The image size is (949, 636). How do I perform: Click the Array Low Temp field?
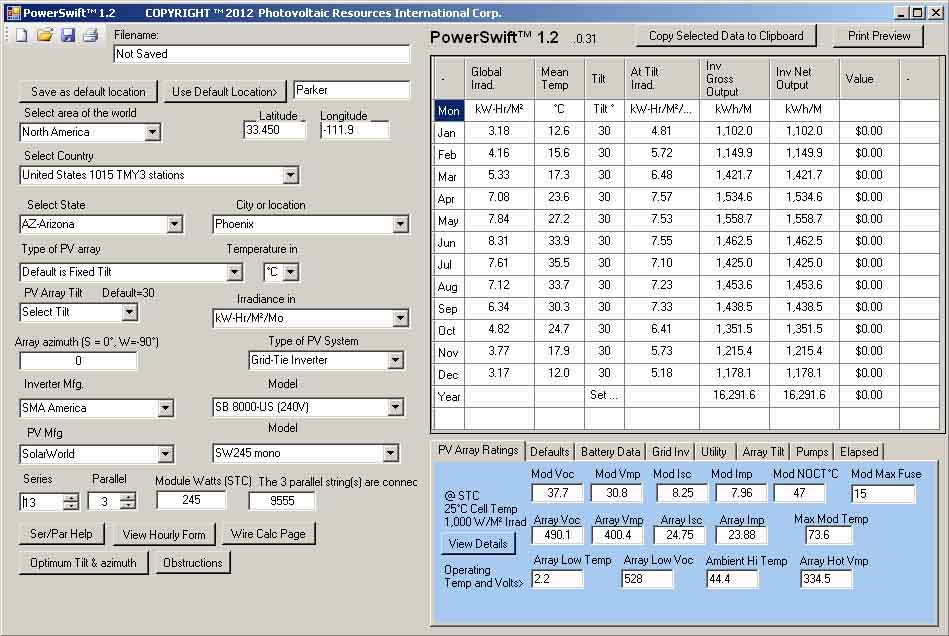(x=557, y=579)
